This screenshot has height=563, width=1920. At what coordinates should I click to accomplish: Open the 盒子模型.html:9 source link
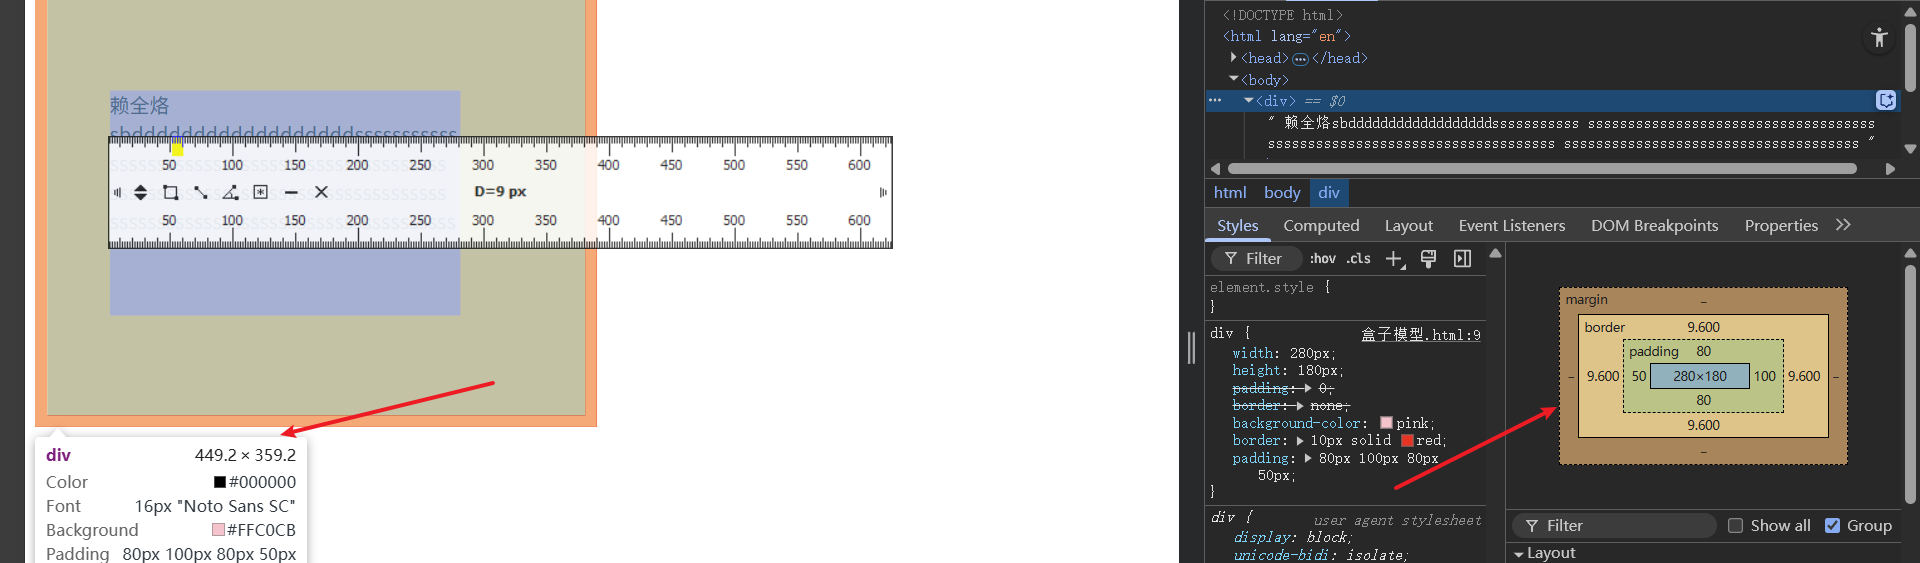[1420, 335]
